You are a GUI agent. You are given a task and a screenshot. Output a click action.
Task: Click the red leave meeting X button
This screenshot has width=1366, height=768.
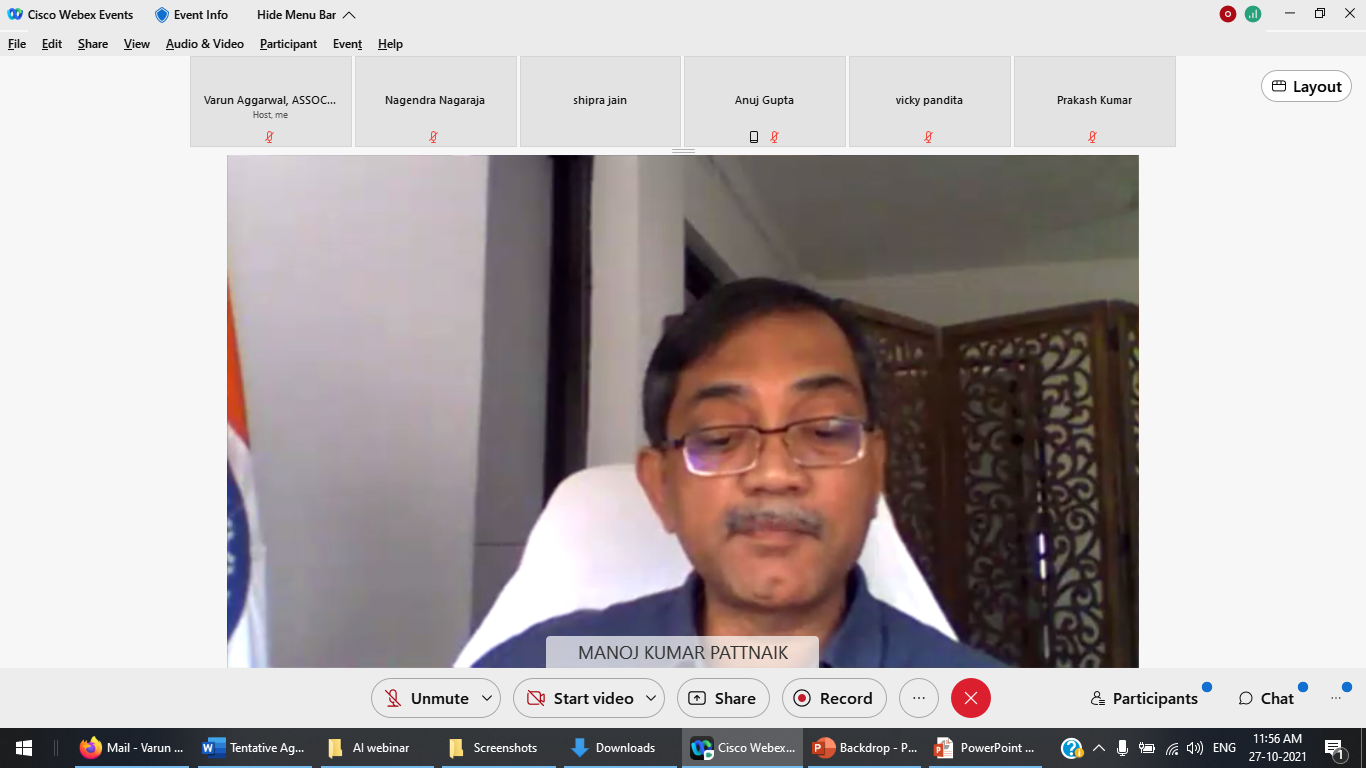[x=970, y=698]
